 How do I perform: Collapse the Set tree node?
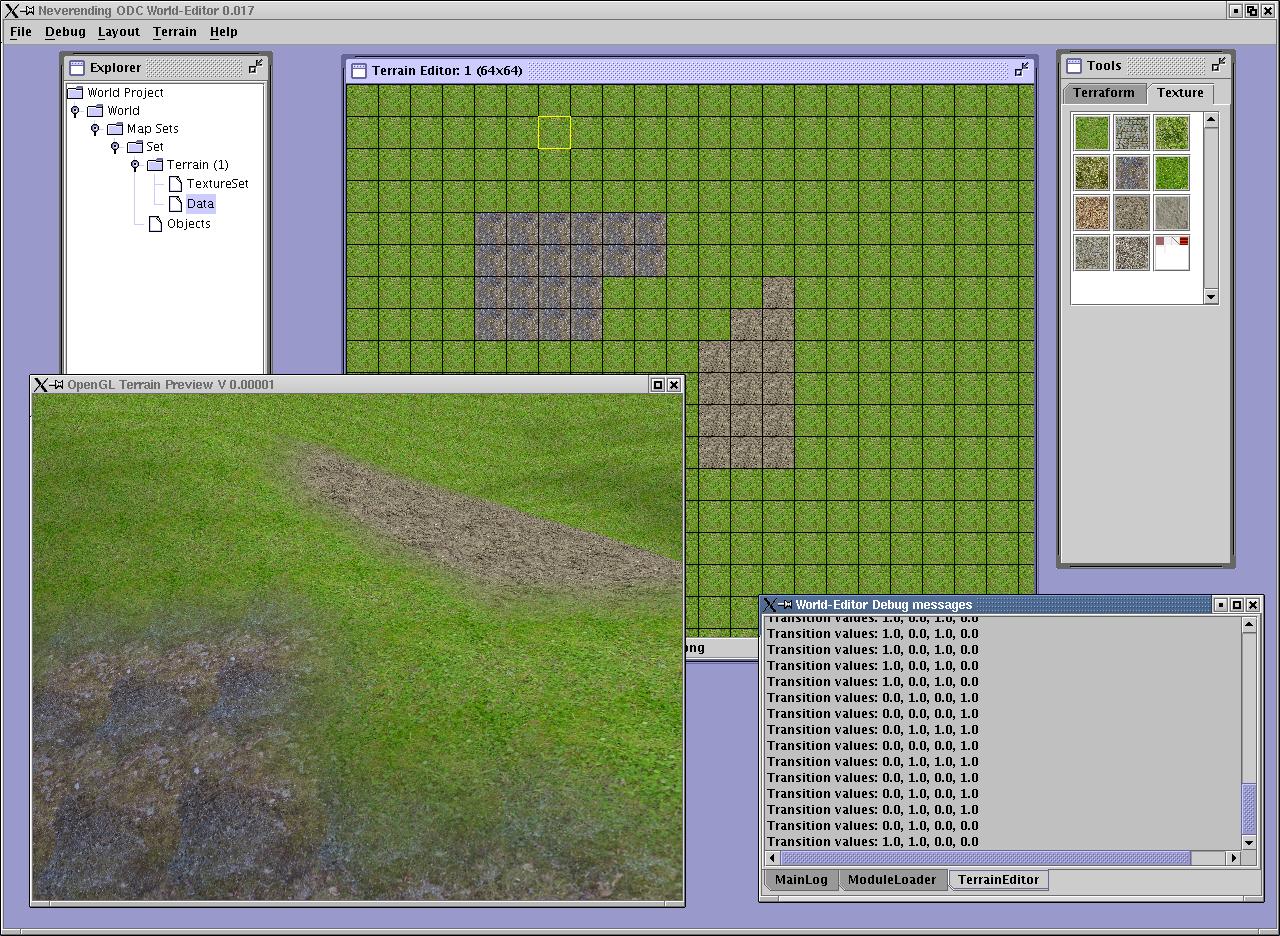click(x=115, y=147)
